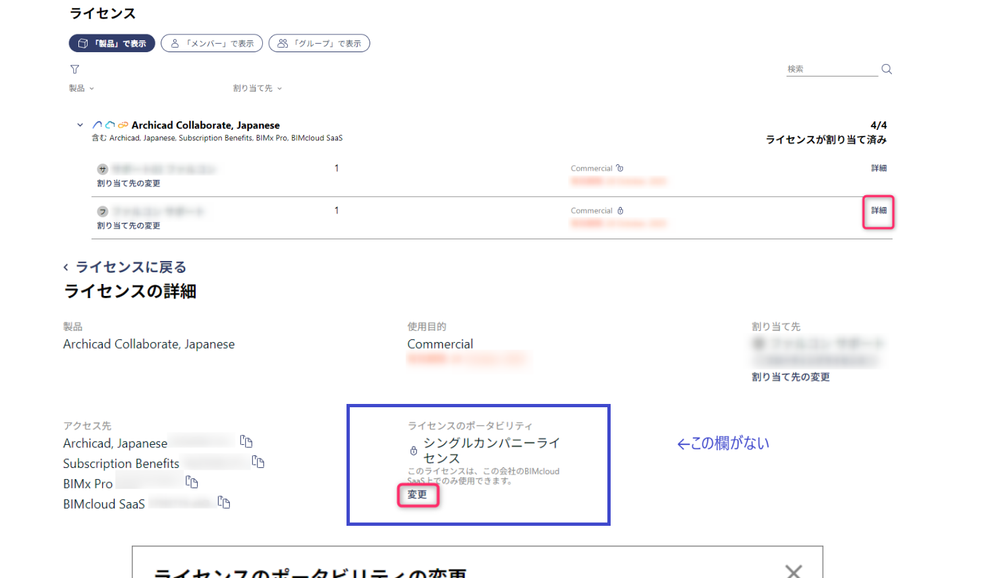Switch to the 「製品」で表示 view

pos(112,43)
